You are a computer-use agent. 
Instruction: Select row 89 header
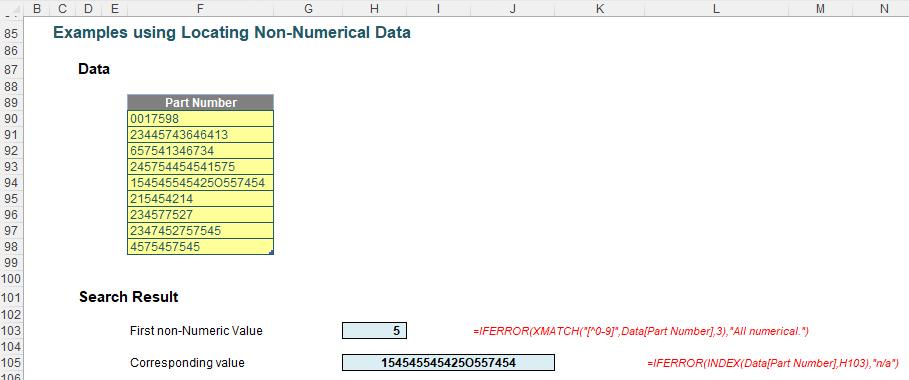(11, 103)
